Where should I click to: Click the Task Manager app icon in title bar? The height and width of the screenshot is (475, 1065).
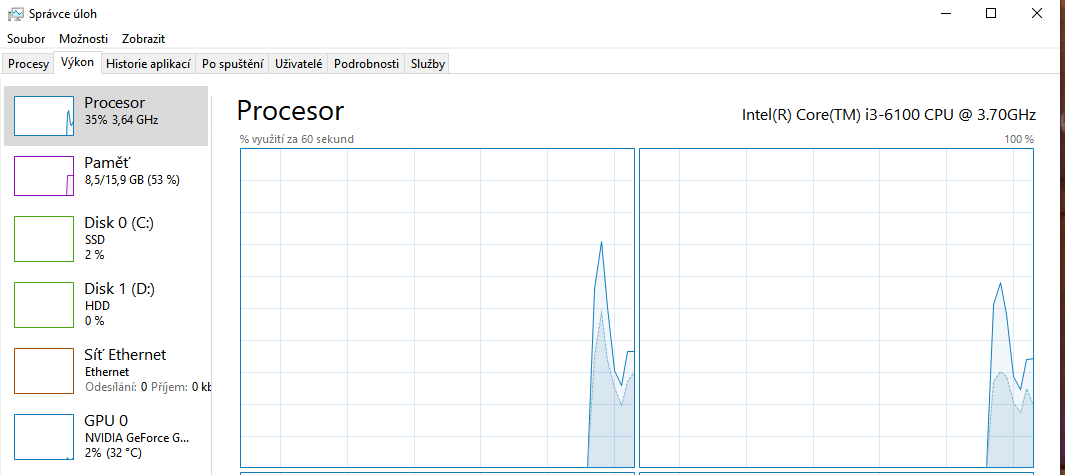[16, 14]
